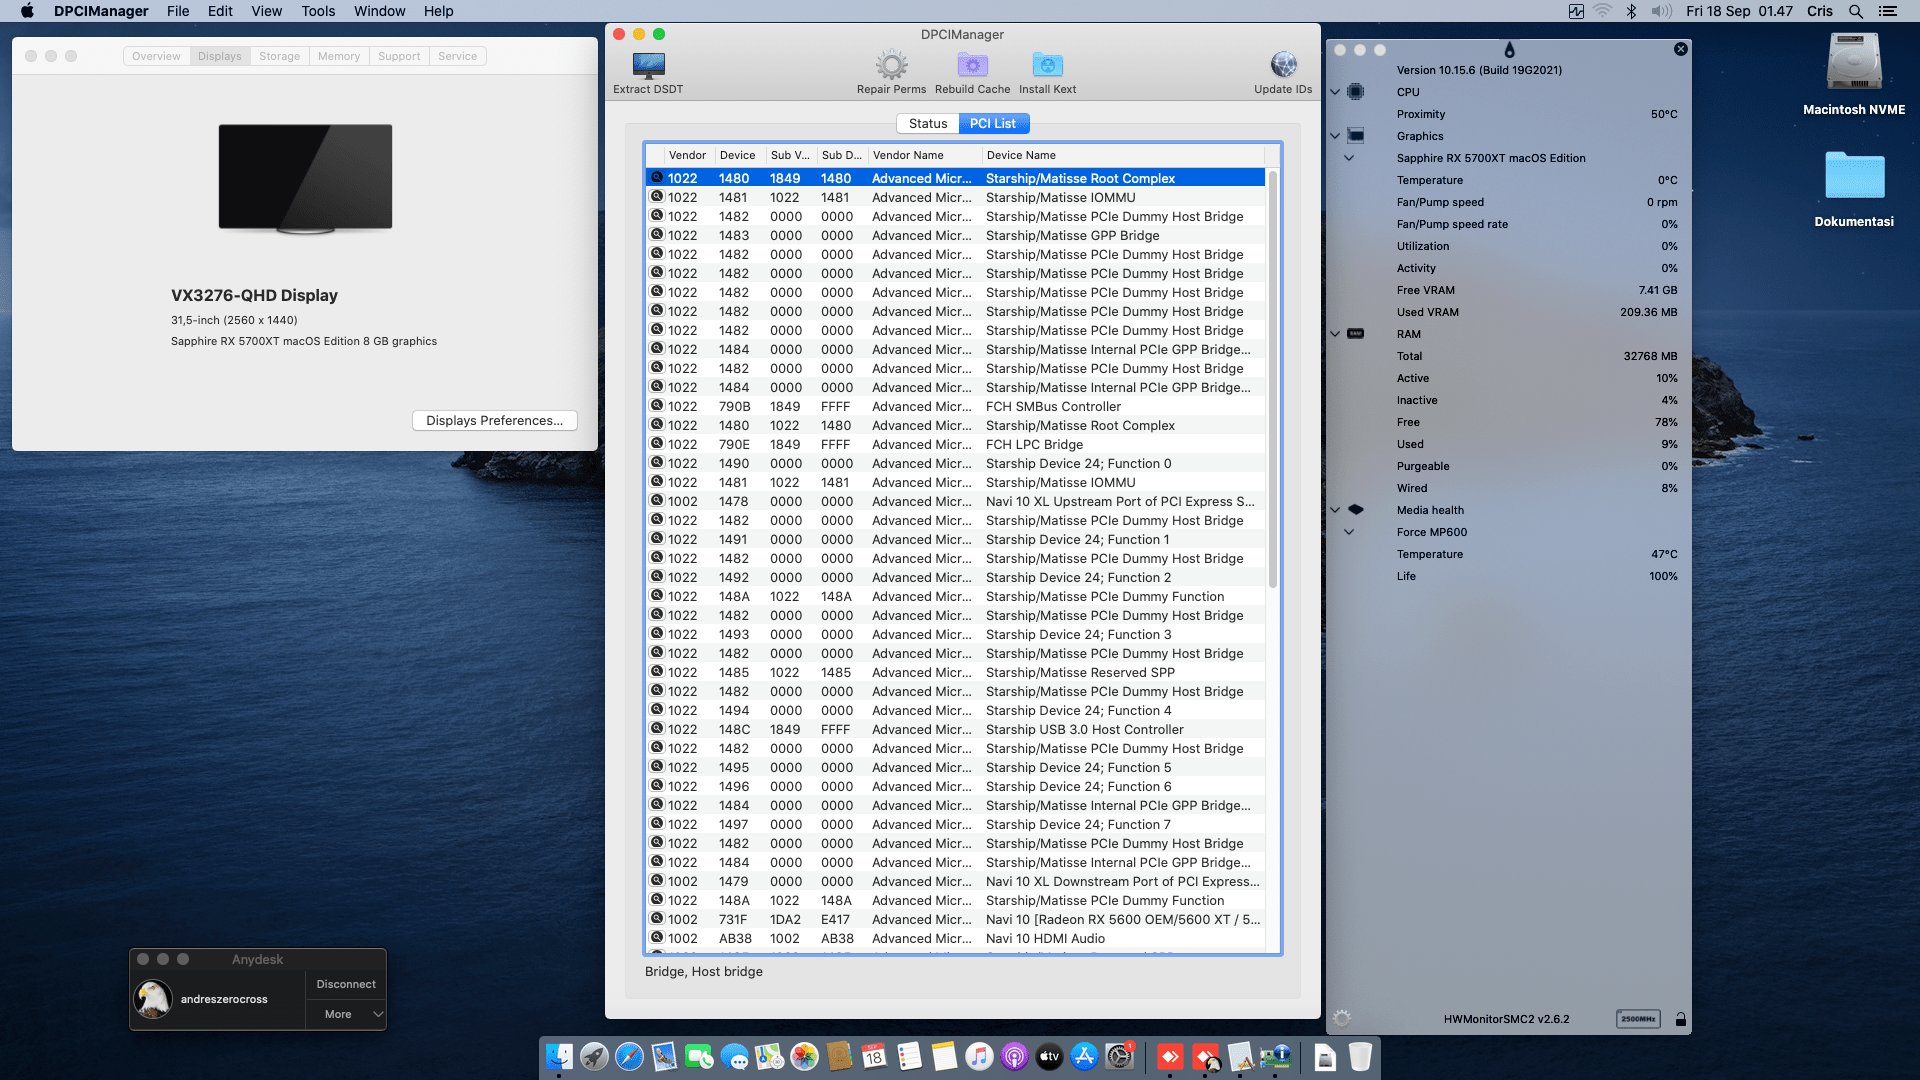Viewport: 1920px width, 1080px height.
Task: Select the FCH SMBus Controller row
Action: tap(956, 406)
